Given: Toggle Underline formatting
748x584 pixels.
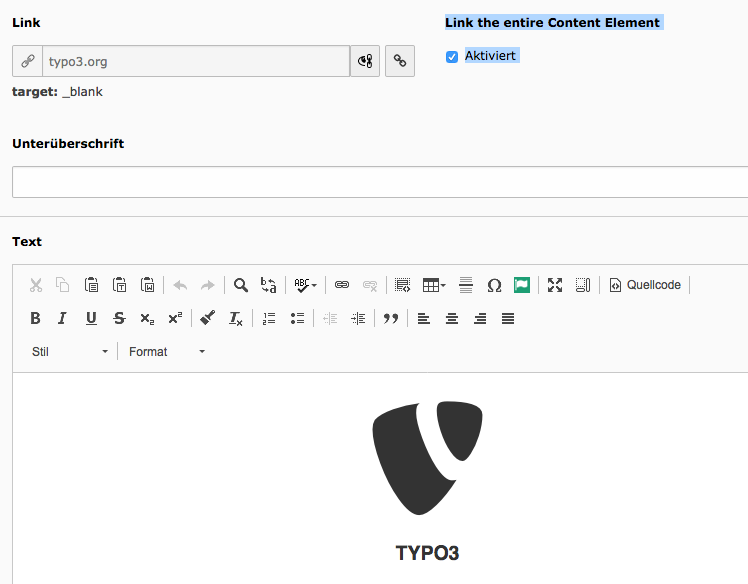Looking at the screenshot, I should [91, 318].
